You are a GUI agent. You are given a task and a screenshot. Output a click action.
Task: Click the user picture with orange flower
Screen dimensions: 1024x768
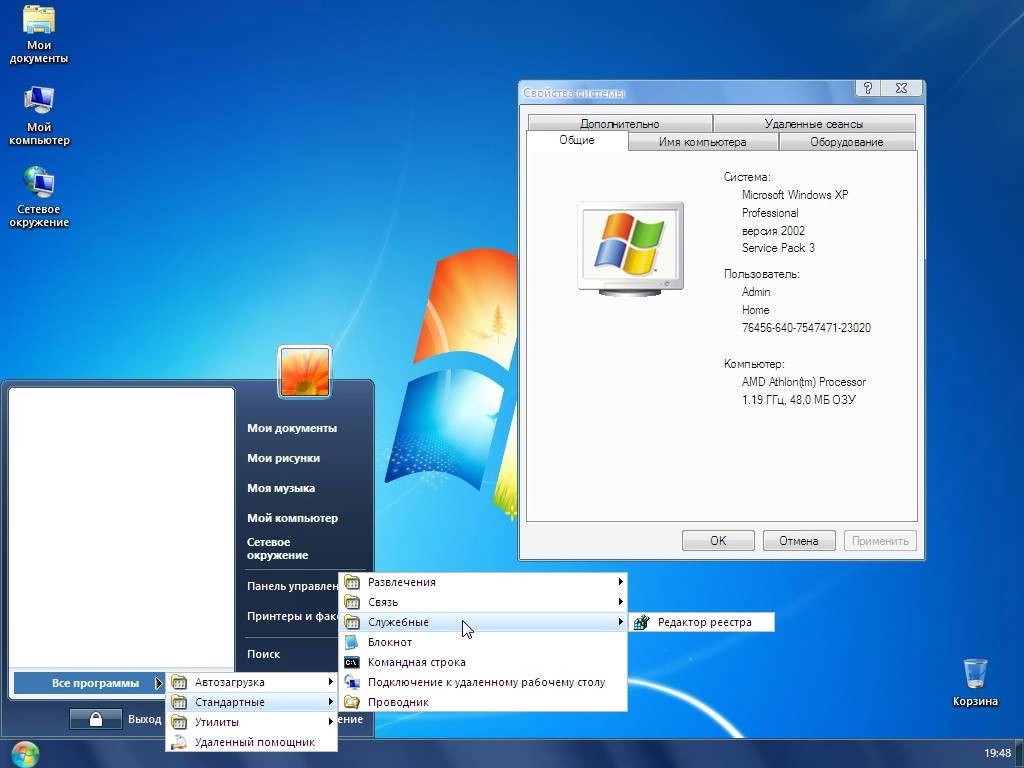(305, 372)
